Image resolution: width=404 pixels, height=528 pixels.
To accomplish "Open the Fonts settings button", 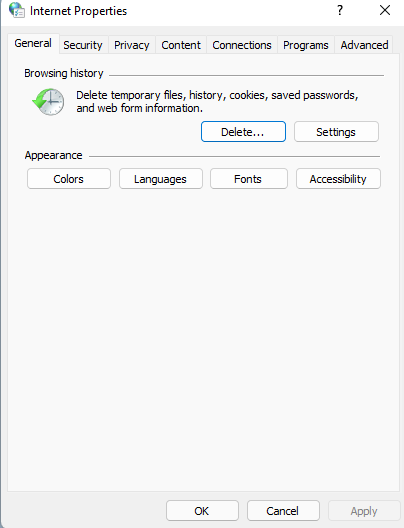I will 248,179.
